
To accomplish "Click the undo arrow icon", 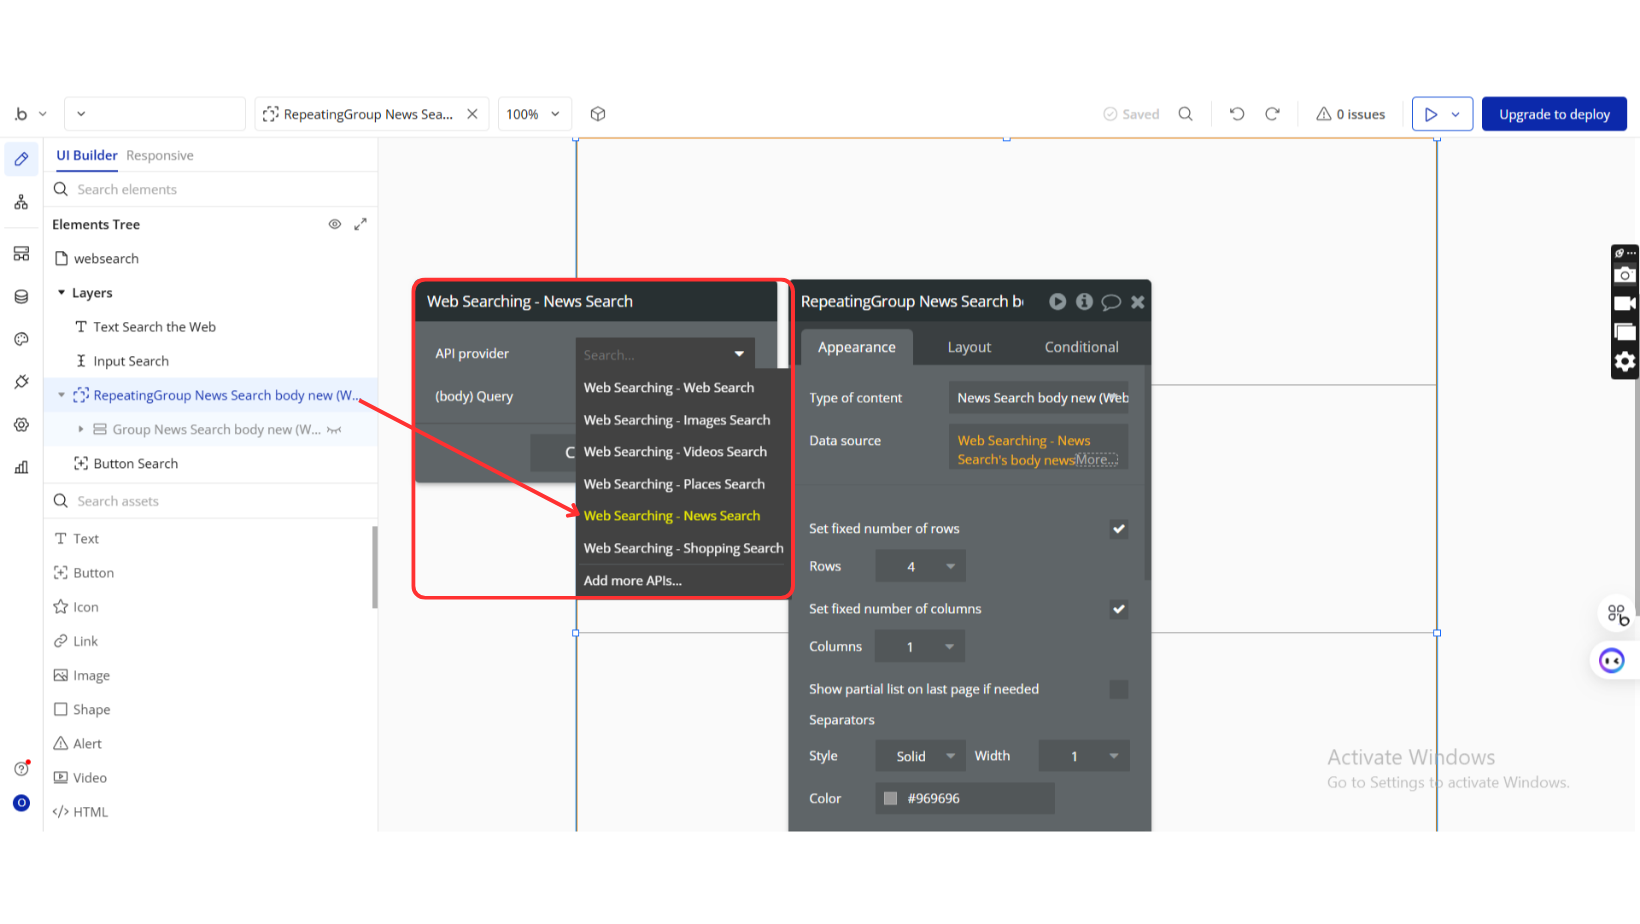I will click(x=1237, y=114).
